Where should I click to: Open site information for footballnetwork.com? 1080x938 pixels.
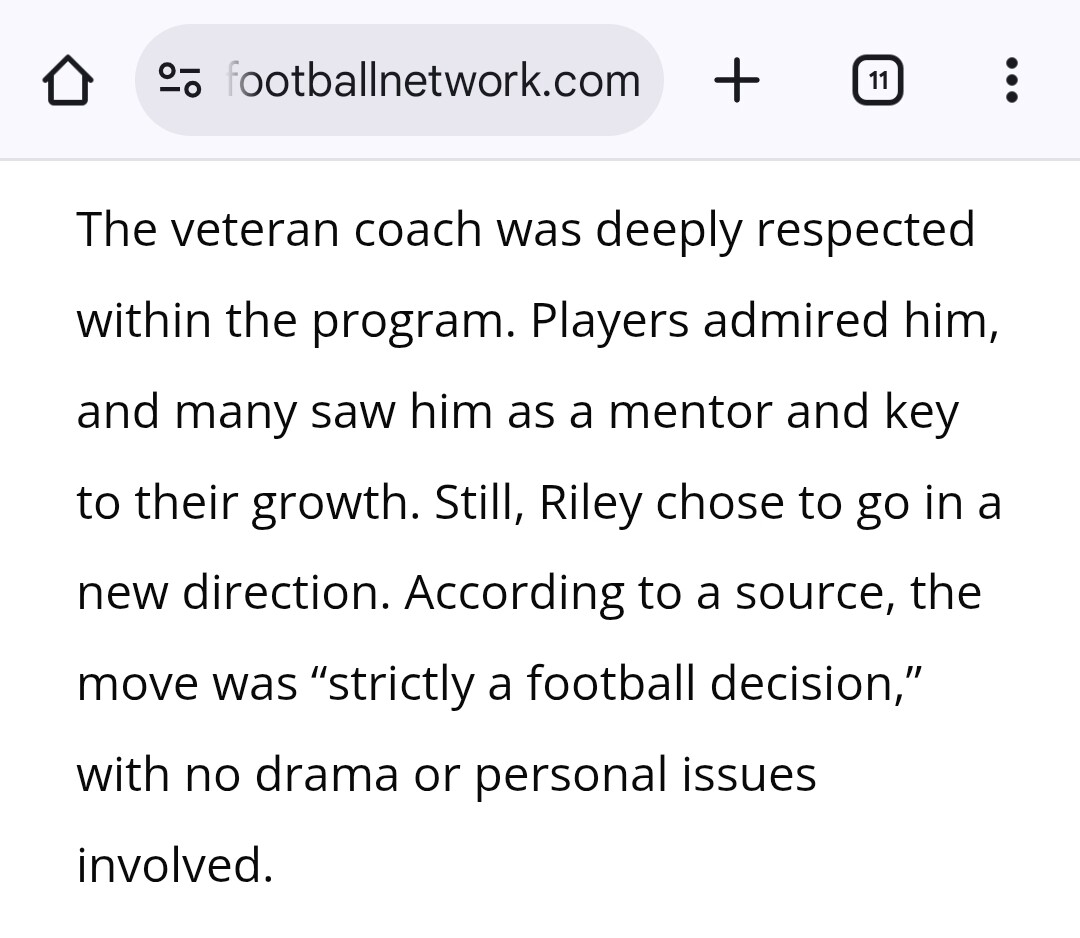(x=181, y=81)
